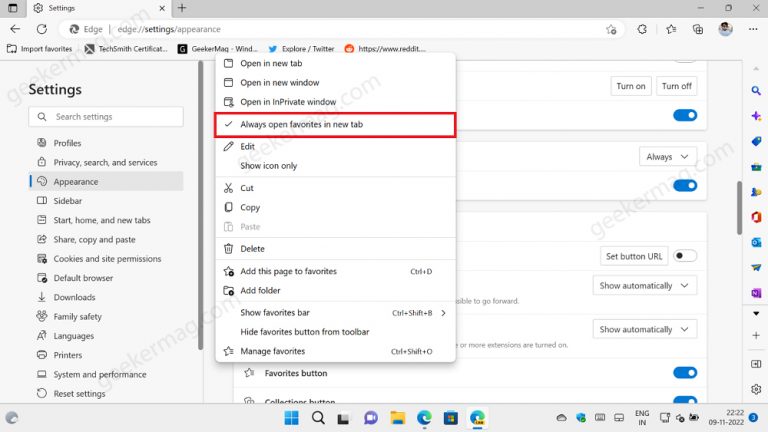
Task: Open tab actions menu icon
Action: coord(13,8)
